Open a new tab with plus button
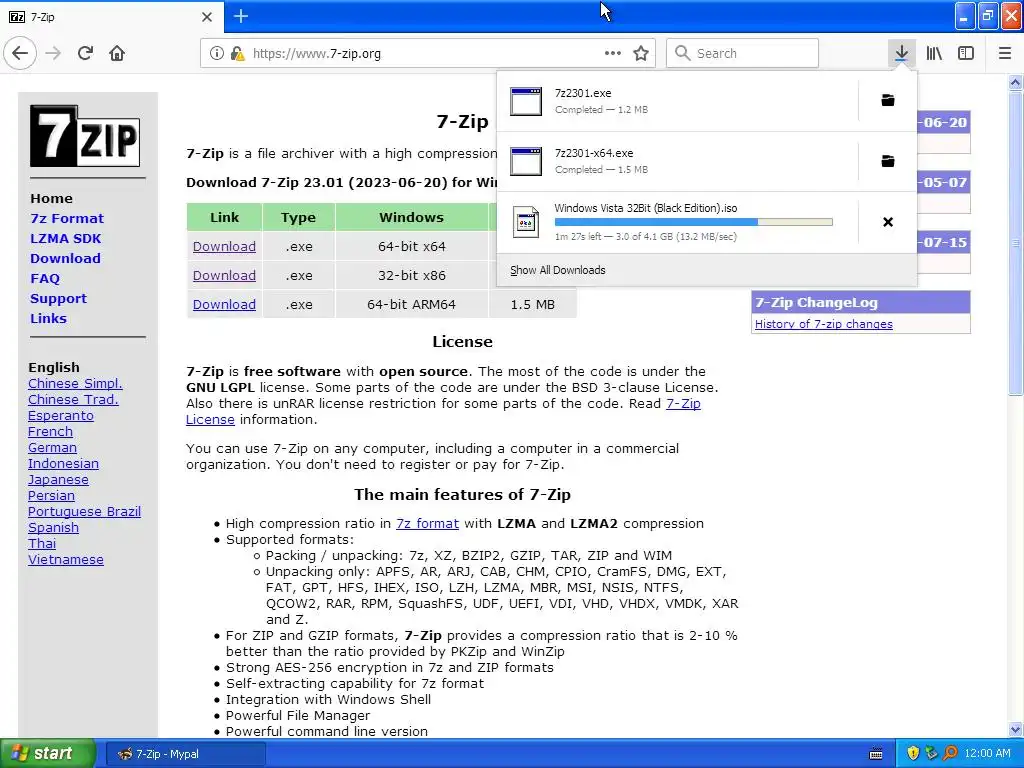The width and height of the screenshot is (1024, 768). pyautogui.click(x=241, y=16)
